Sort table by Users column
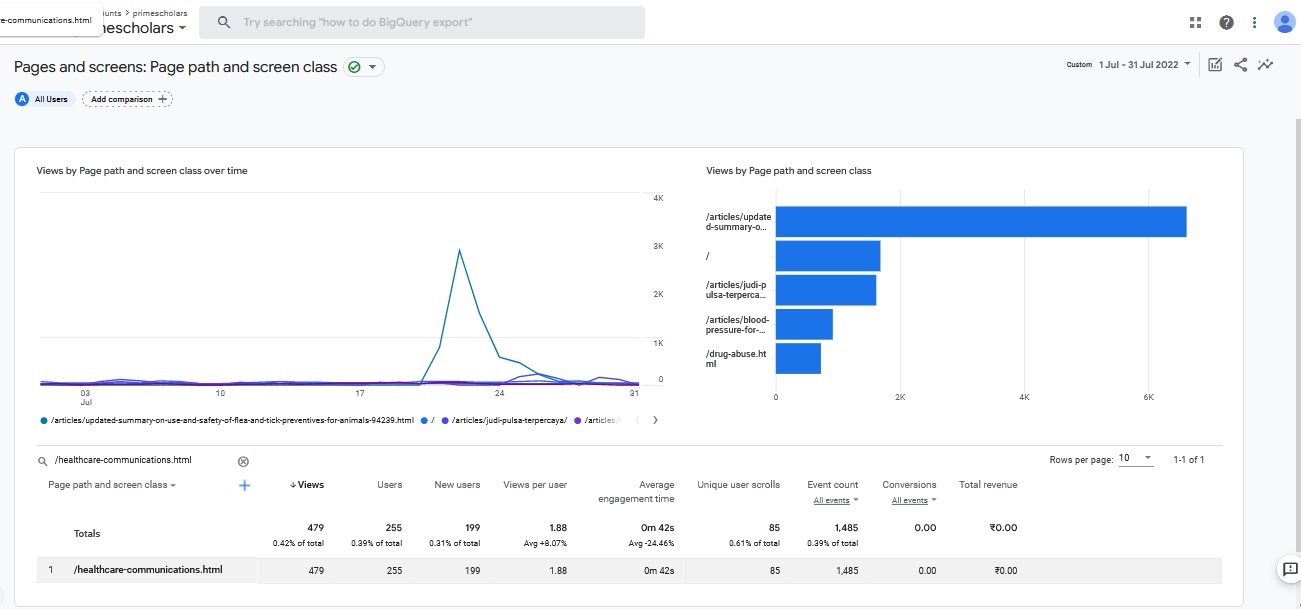This screenshot has height=609, width=1301. pos(389,485)
